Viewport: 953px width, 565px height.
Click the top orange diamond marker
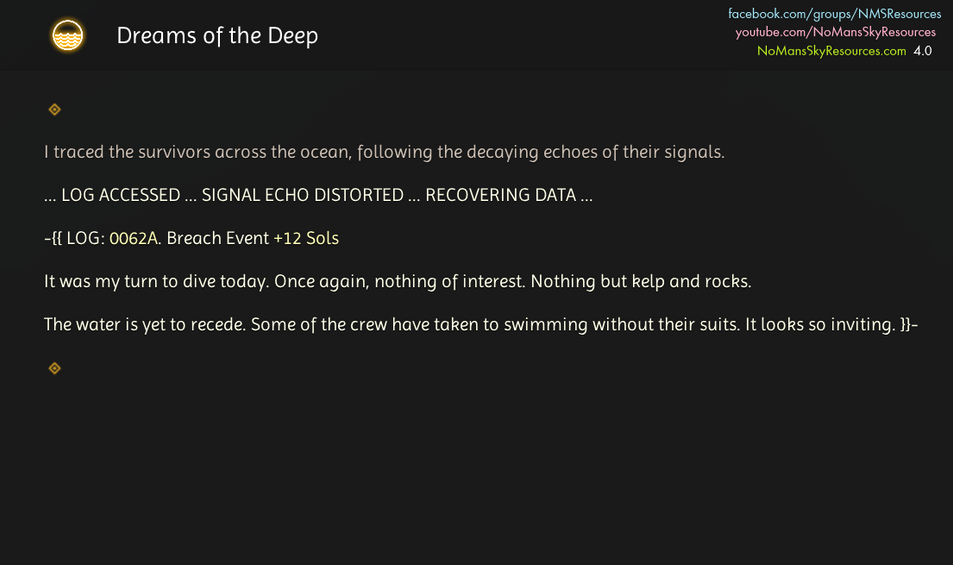[x=55, y=109]
